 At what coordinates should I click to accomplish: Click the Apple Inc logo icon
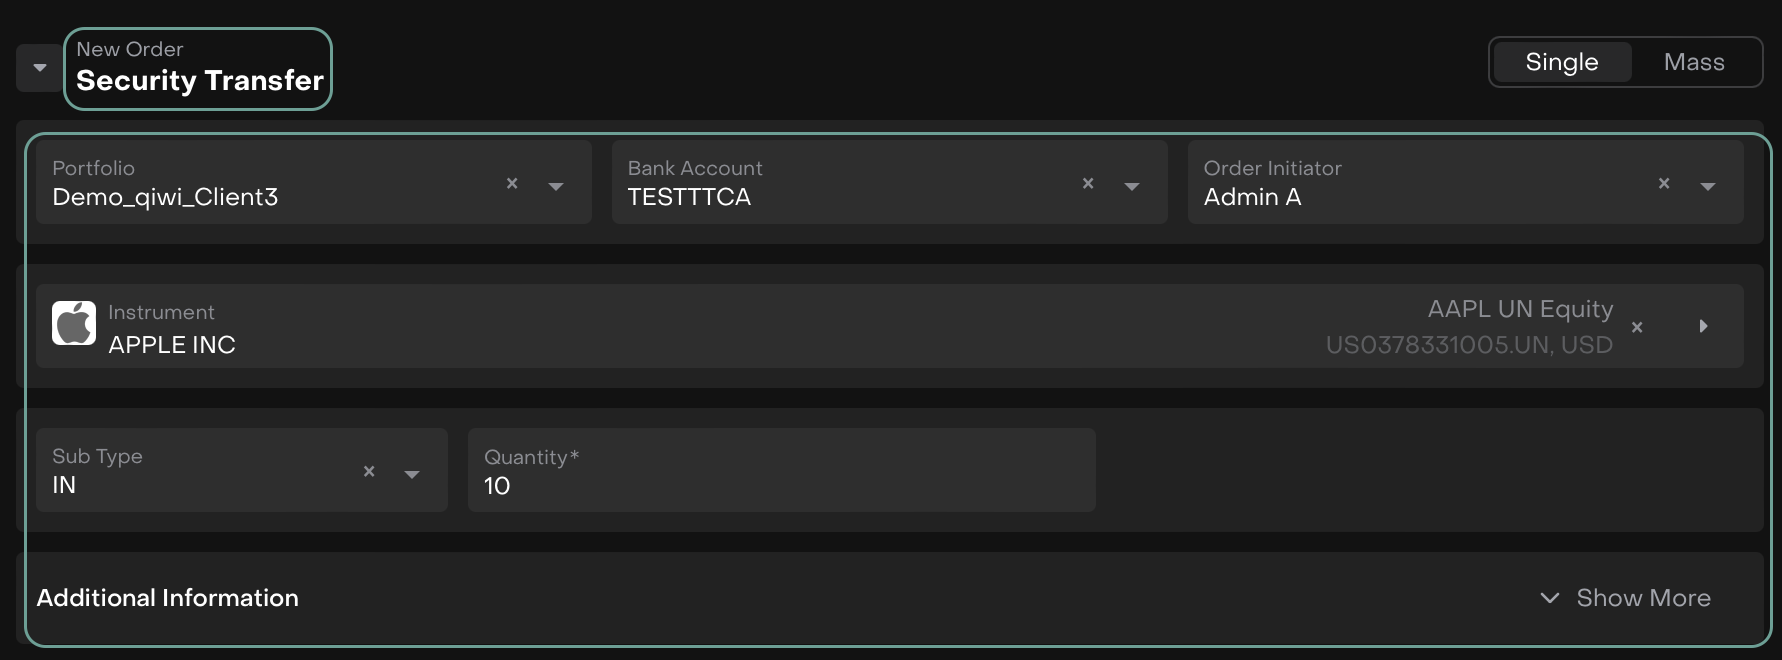(x=74, y=323)
